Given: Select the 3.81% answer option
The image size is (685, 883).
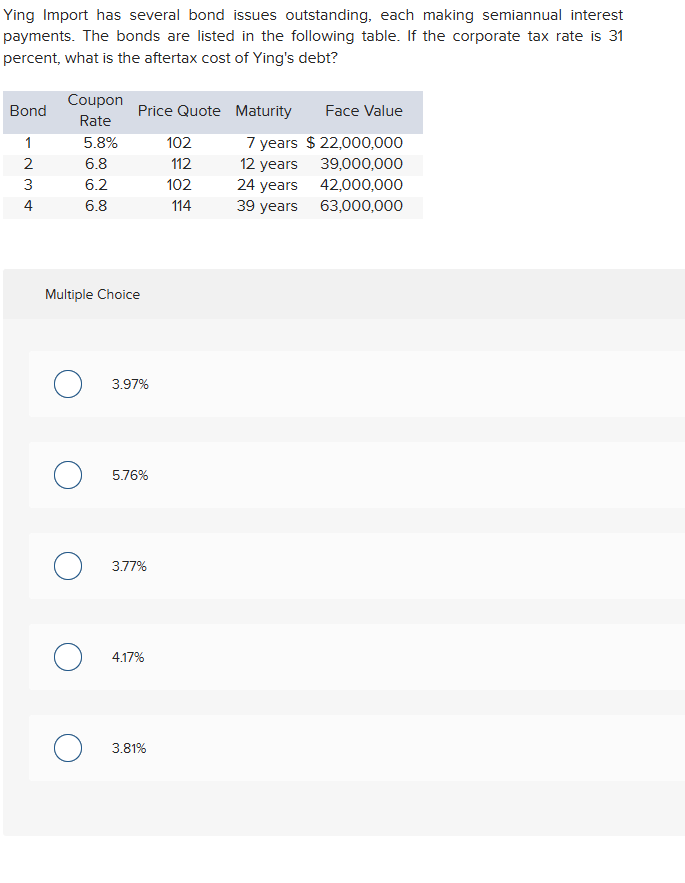Looking at the screenshot, I should [67, 748].
